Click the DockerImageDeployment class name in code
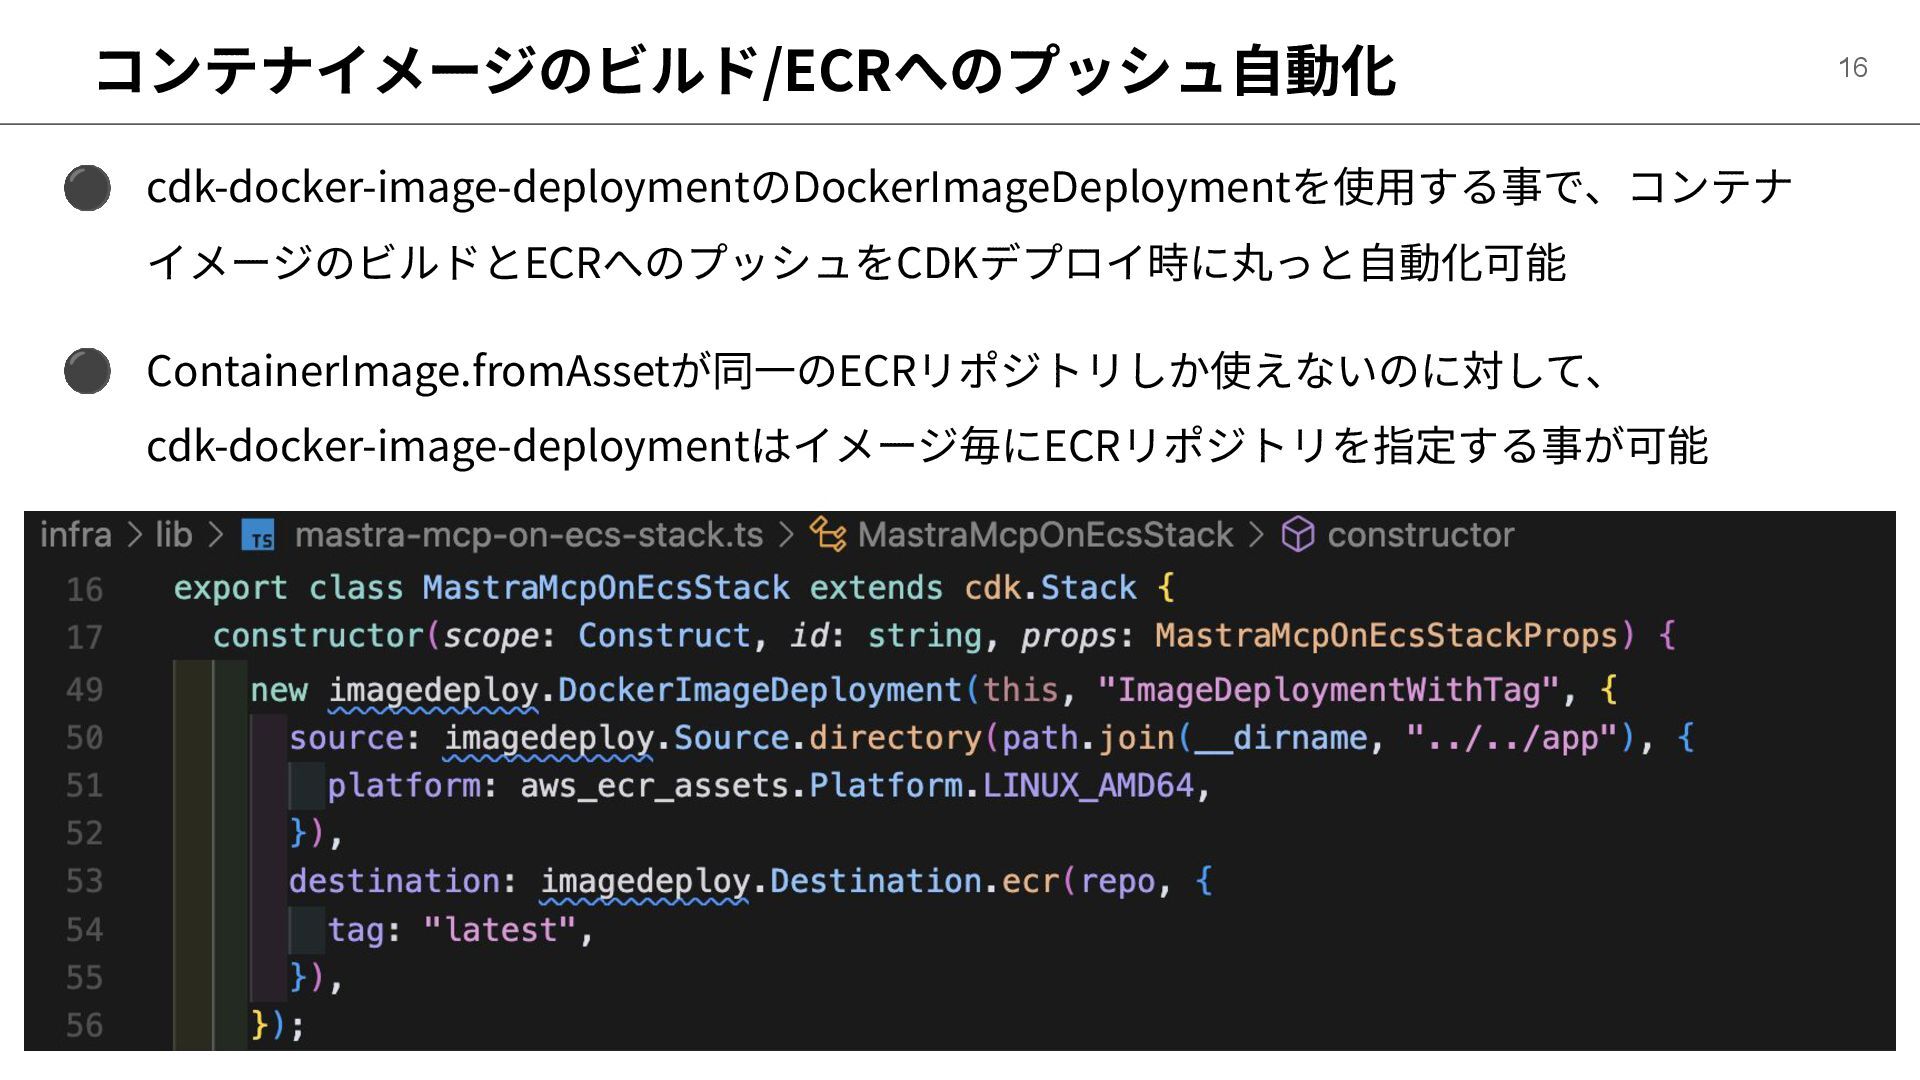Viewport: 1920px width, 1080px height. [x=759, y=690]
